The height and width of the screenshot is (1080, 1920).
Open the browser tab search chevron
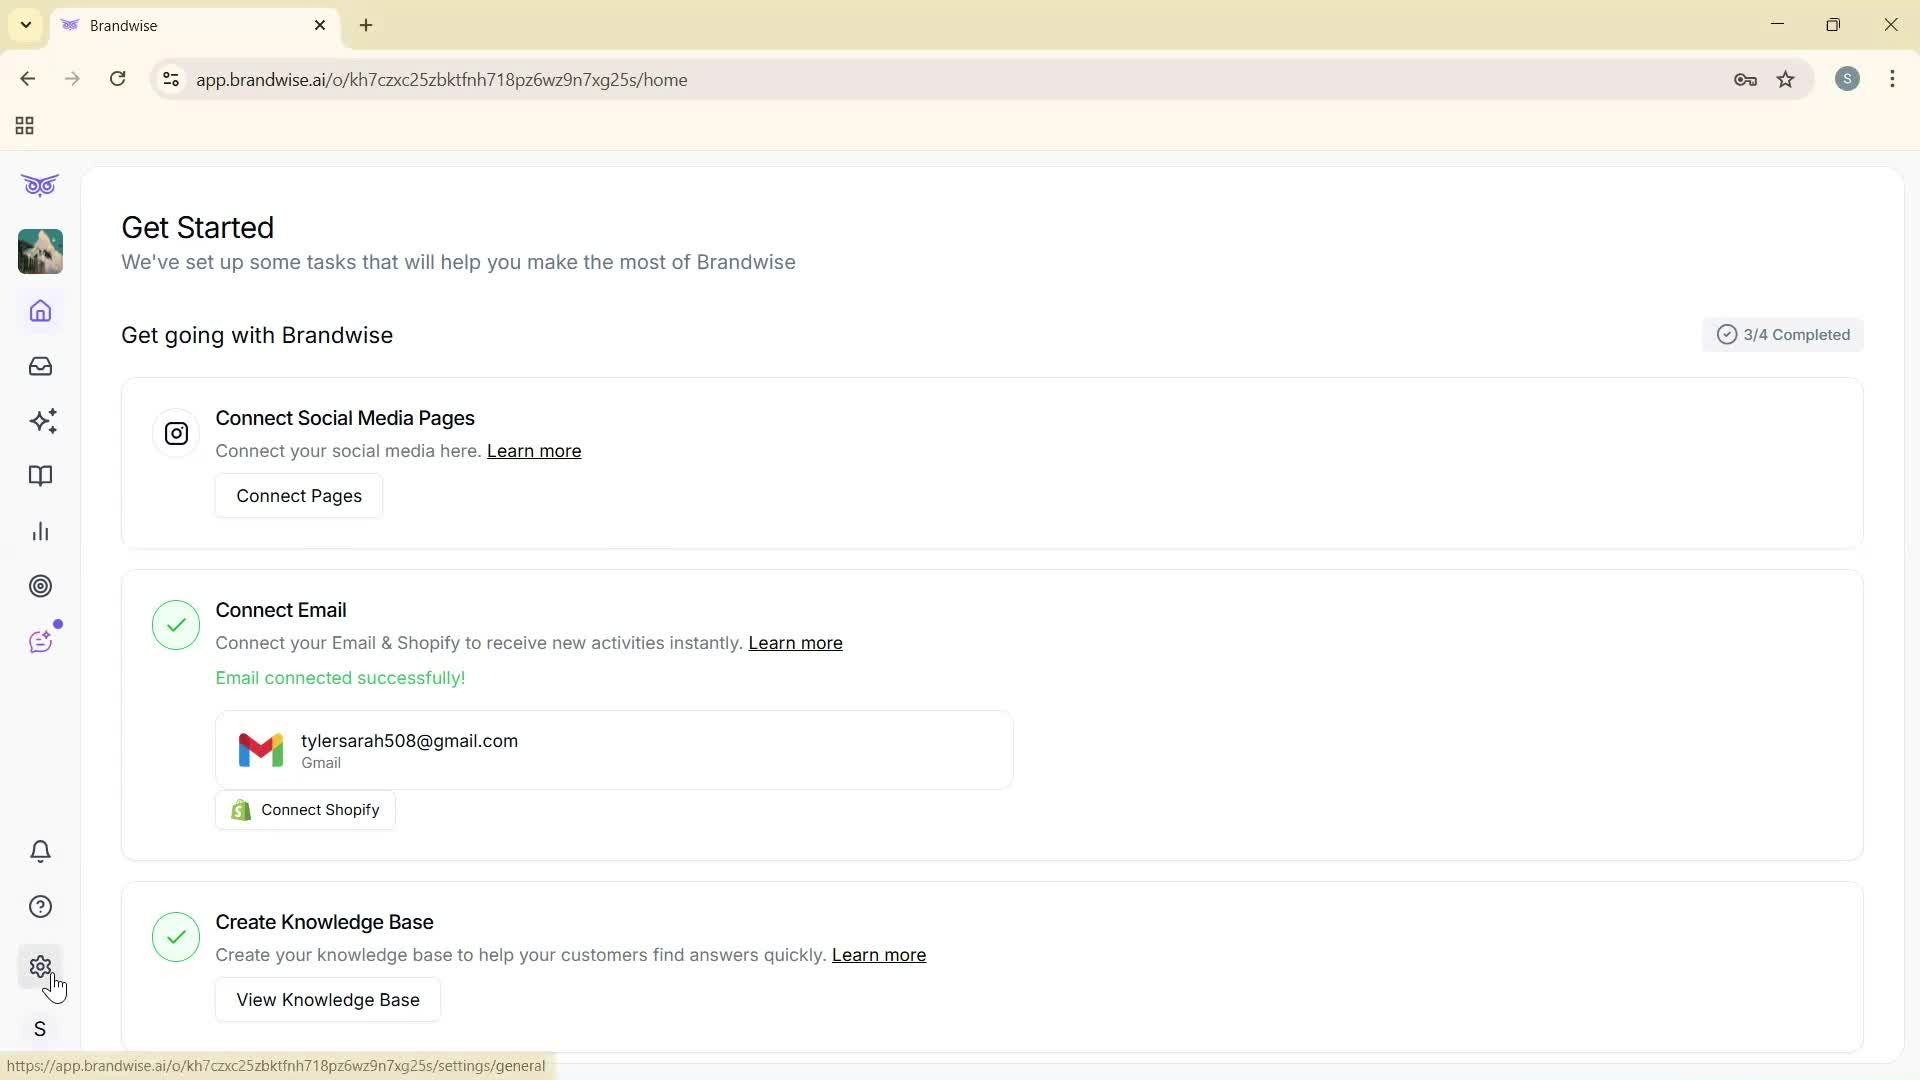pos(25,25)
